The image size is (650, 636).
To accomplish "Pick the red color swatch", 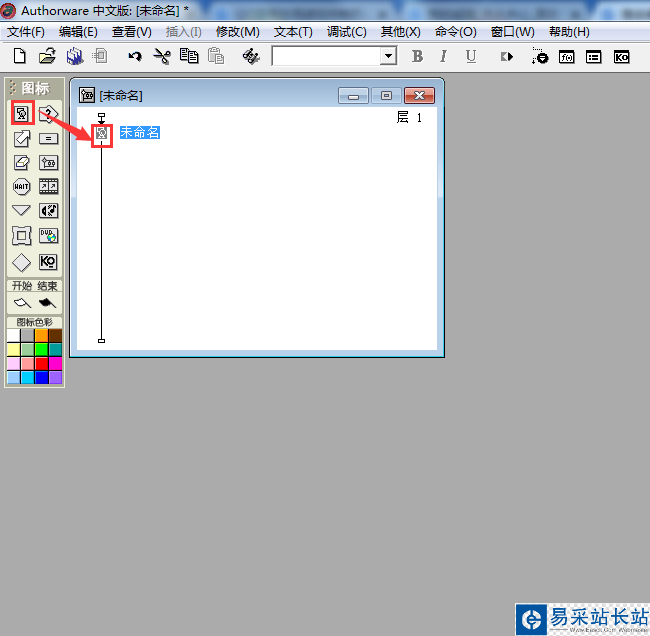I will click(41, 364).
